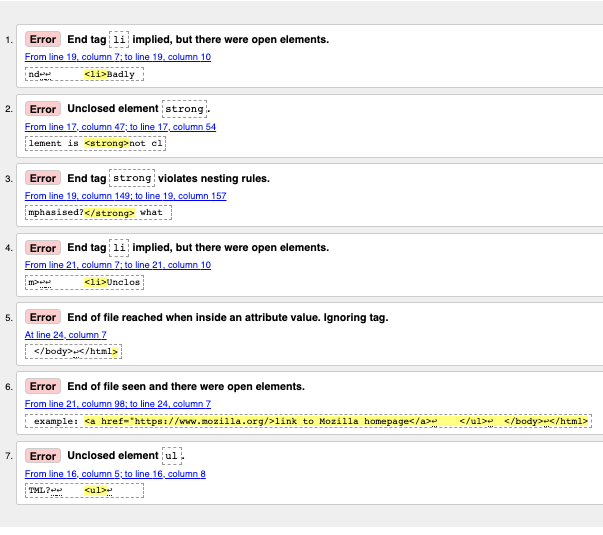The image size is (603, 535).
Task: Click the 'strong' code label in the nesting rules error
Action: pyautogui.click(x=132, y=178)
